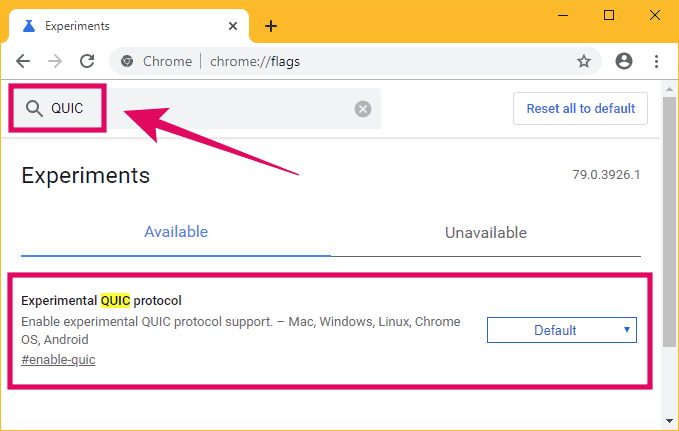Screen dimensions: 679x431
Task: Select the Available tab
Action: (176, 232)
